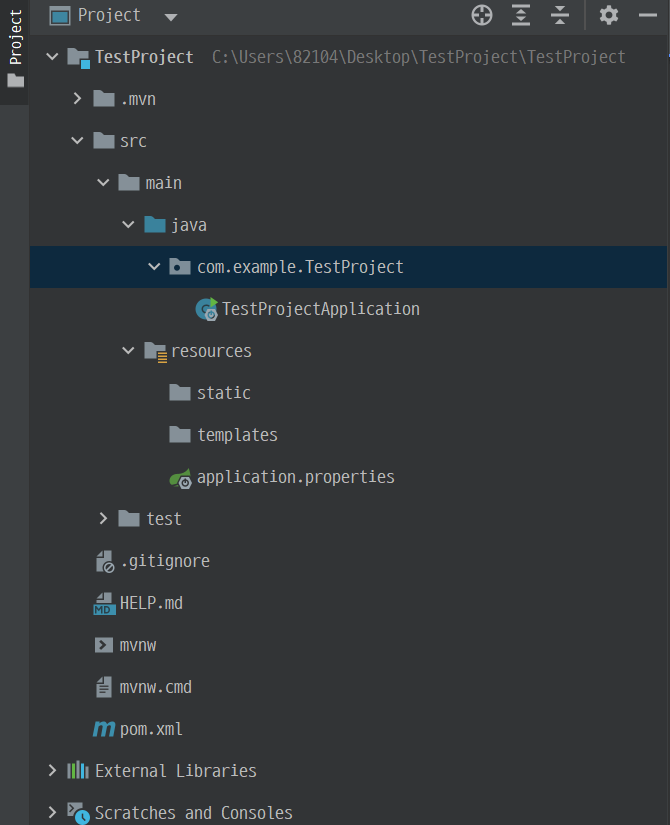This screenshot has width=670, height=825.
Task: Click the Maven pom.xml icon
Action: click(104, 729)
